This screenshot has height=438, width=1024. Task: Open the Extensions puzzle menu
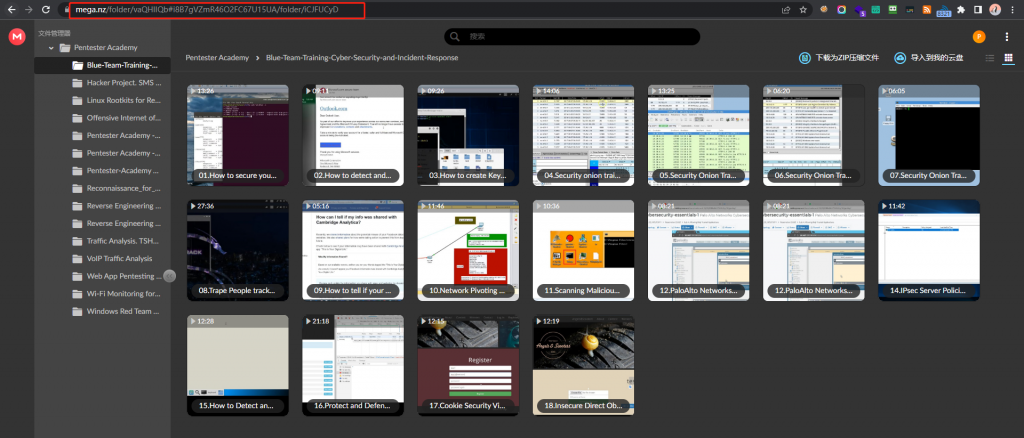(961, 10)
